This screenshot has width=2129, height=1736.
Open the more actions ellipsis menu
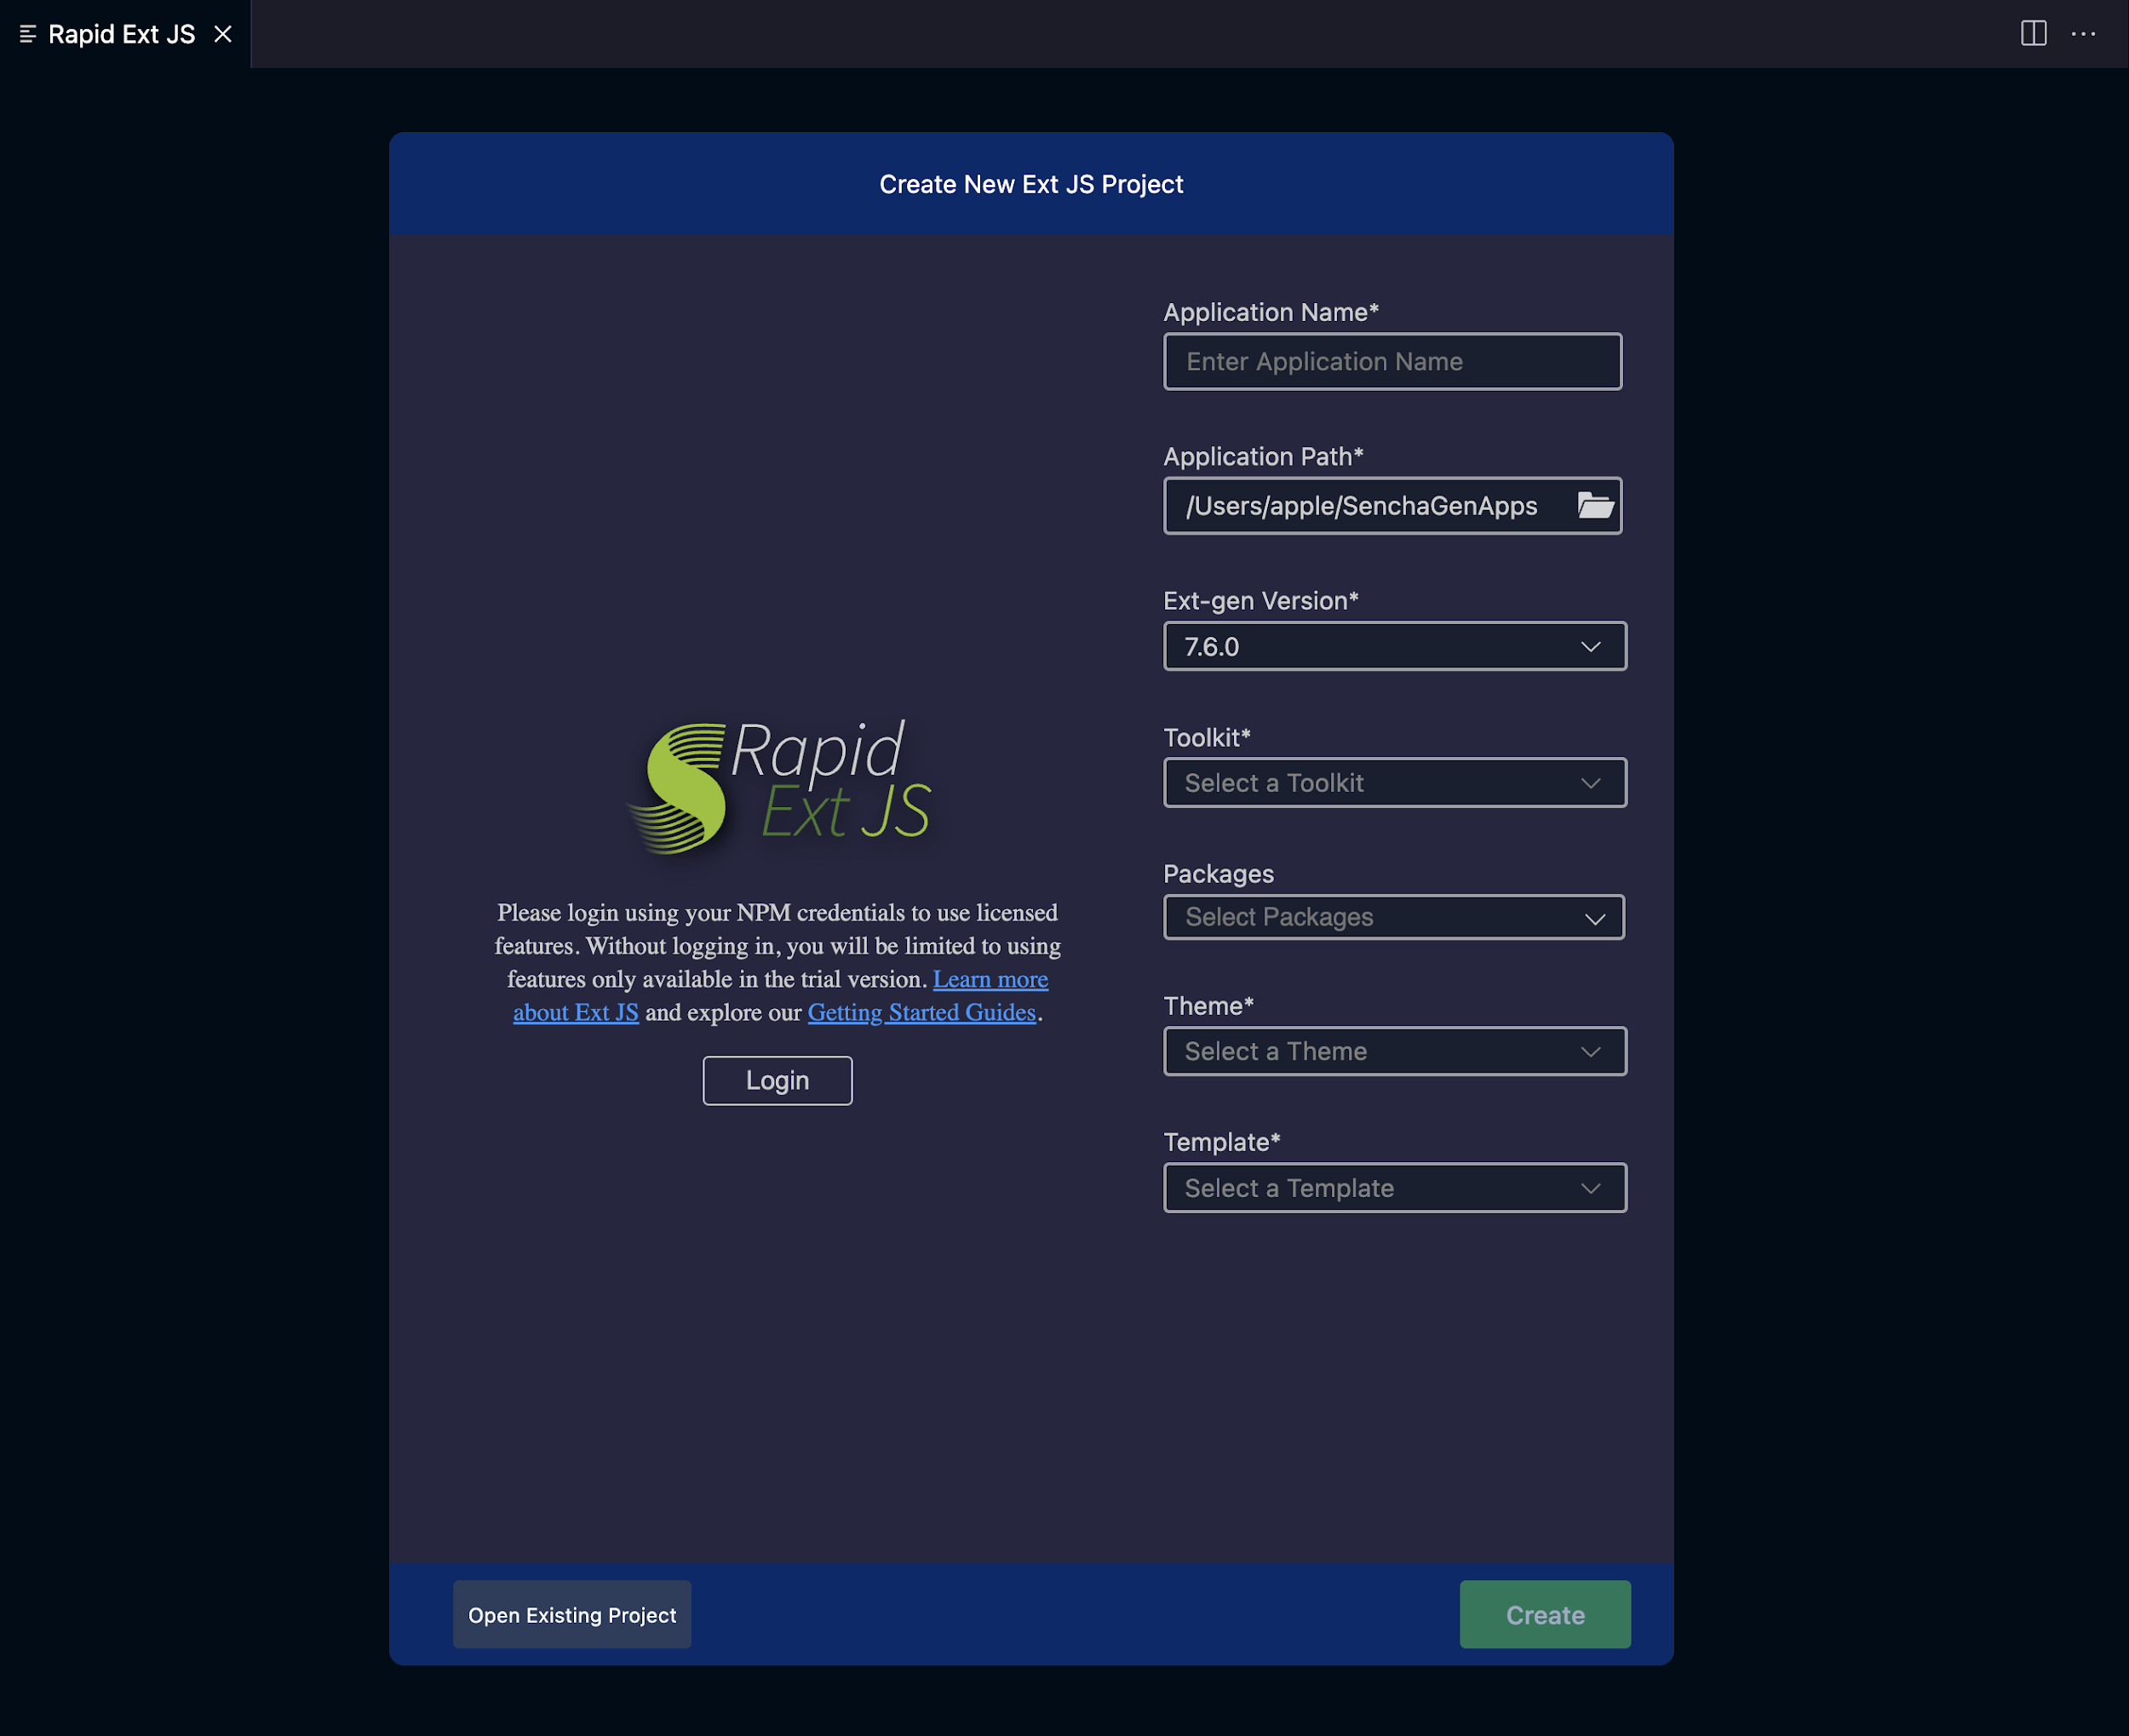pyautogui.click(x=2083, y=33)
